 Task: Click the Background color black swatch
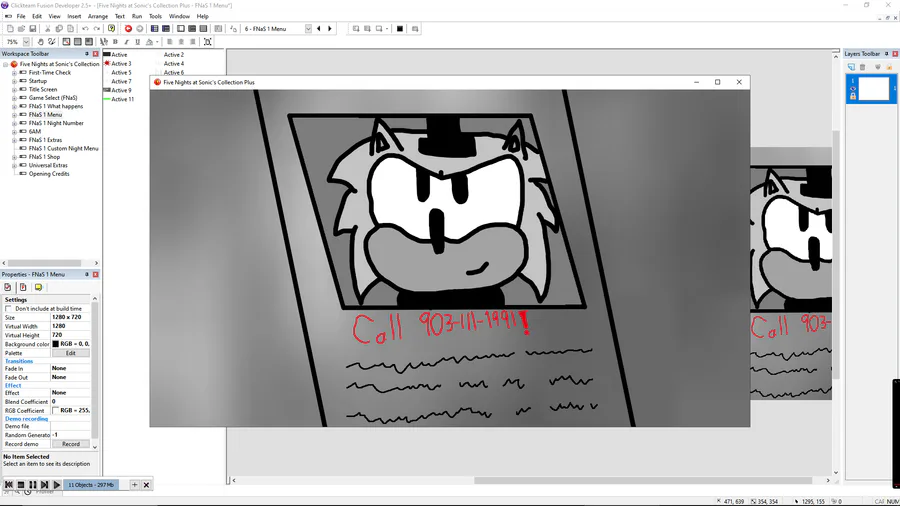point(56,344)
